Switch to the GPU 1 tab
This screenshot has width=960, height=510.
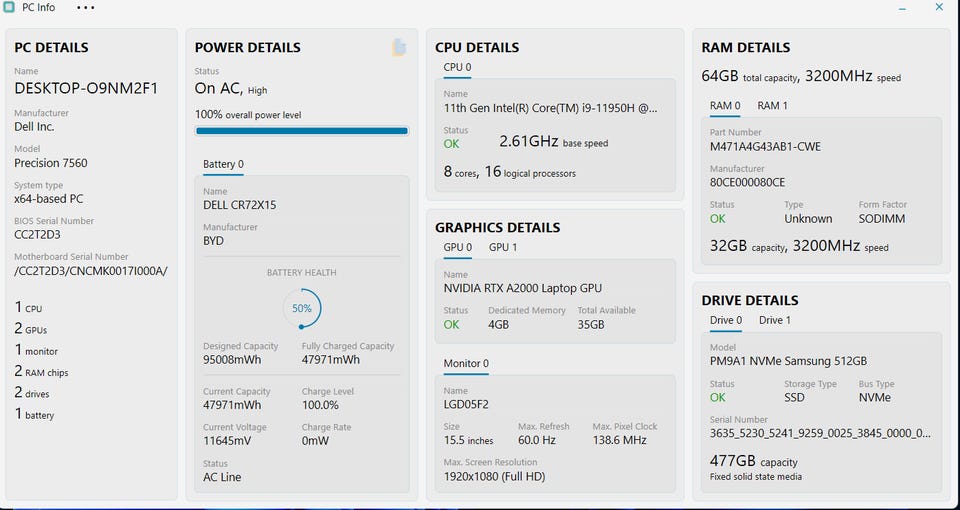(503, 247)
